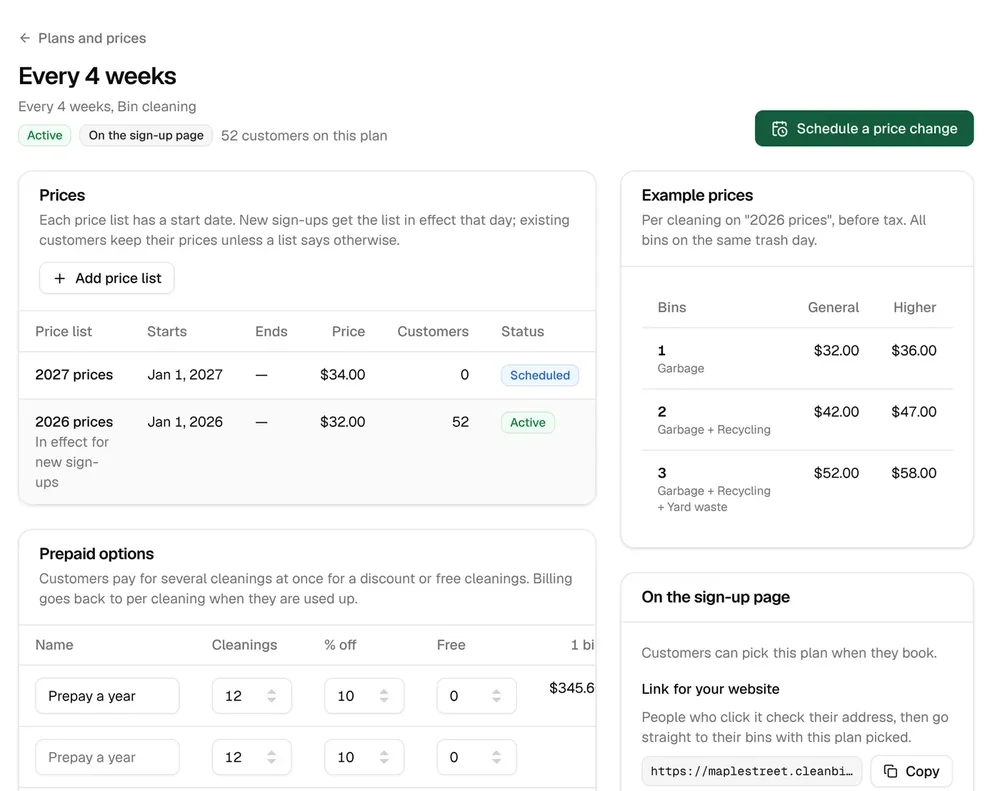Click the $52.00 General price for 3 bins
The image size is (1000, 791).
[836, 473]
